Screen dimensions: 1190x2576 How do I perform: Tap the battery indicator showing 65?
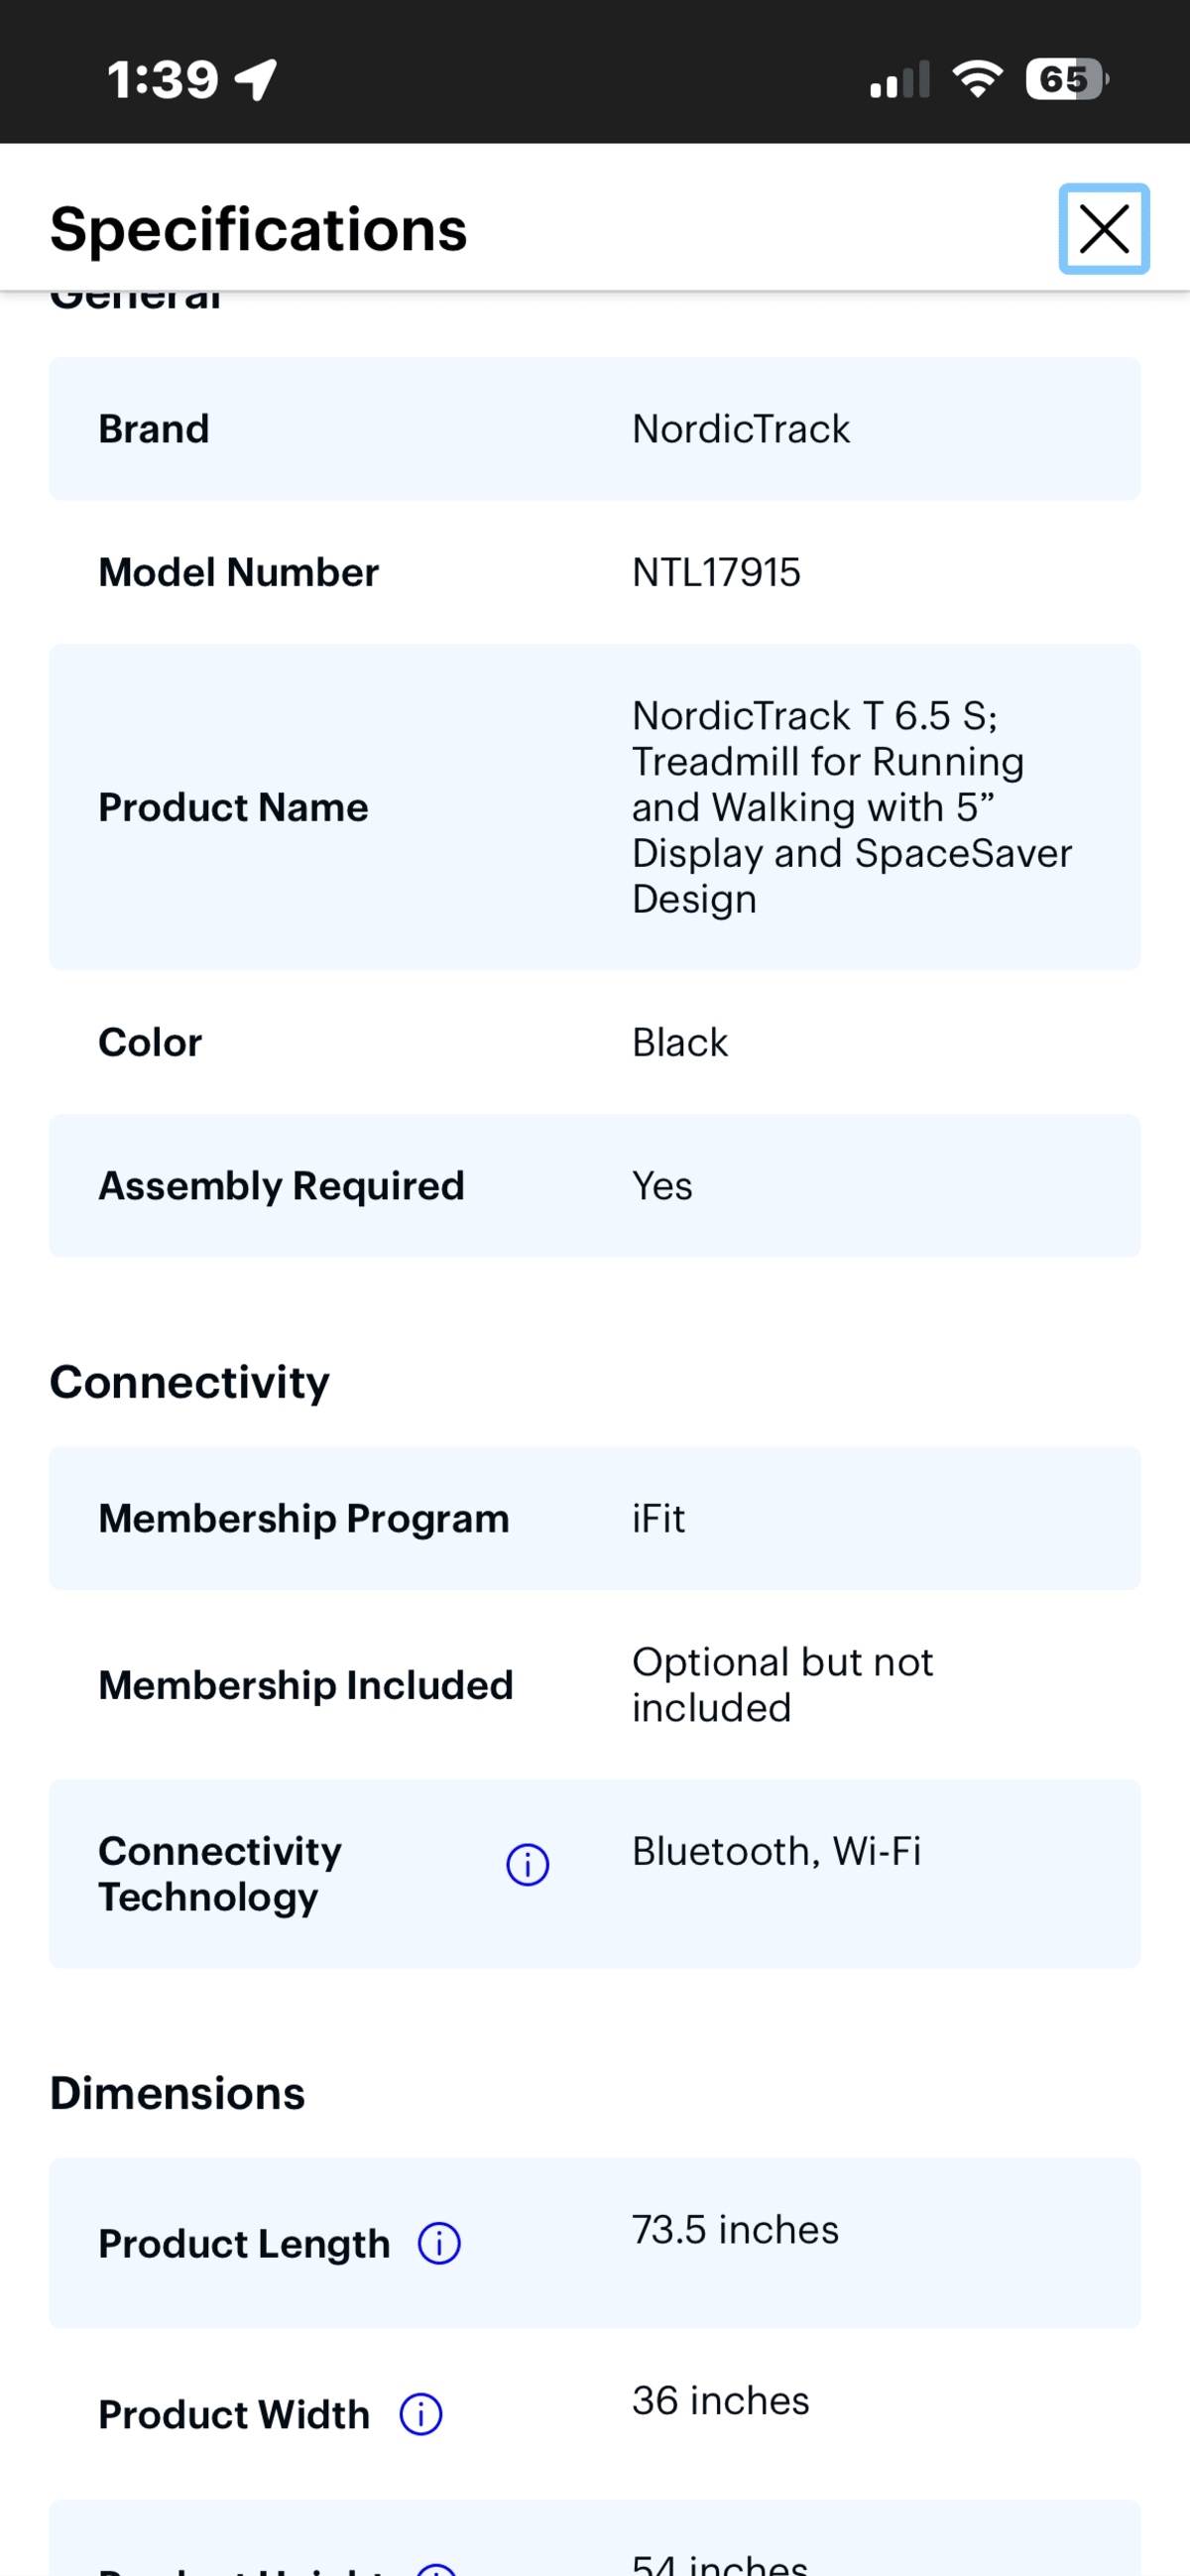(1067, 79)
